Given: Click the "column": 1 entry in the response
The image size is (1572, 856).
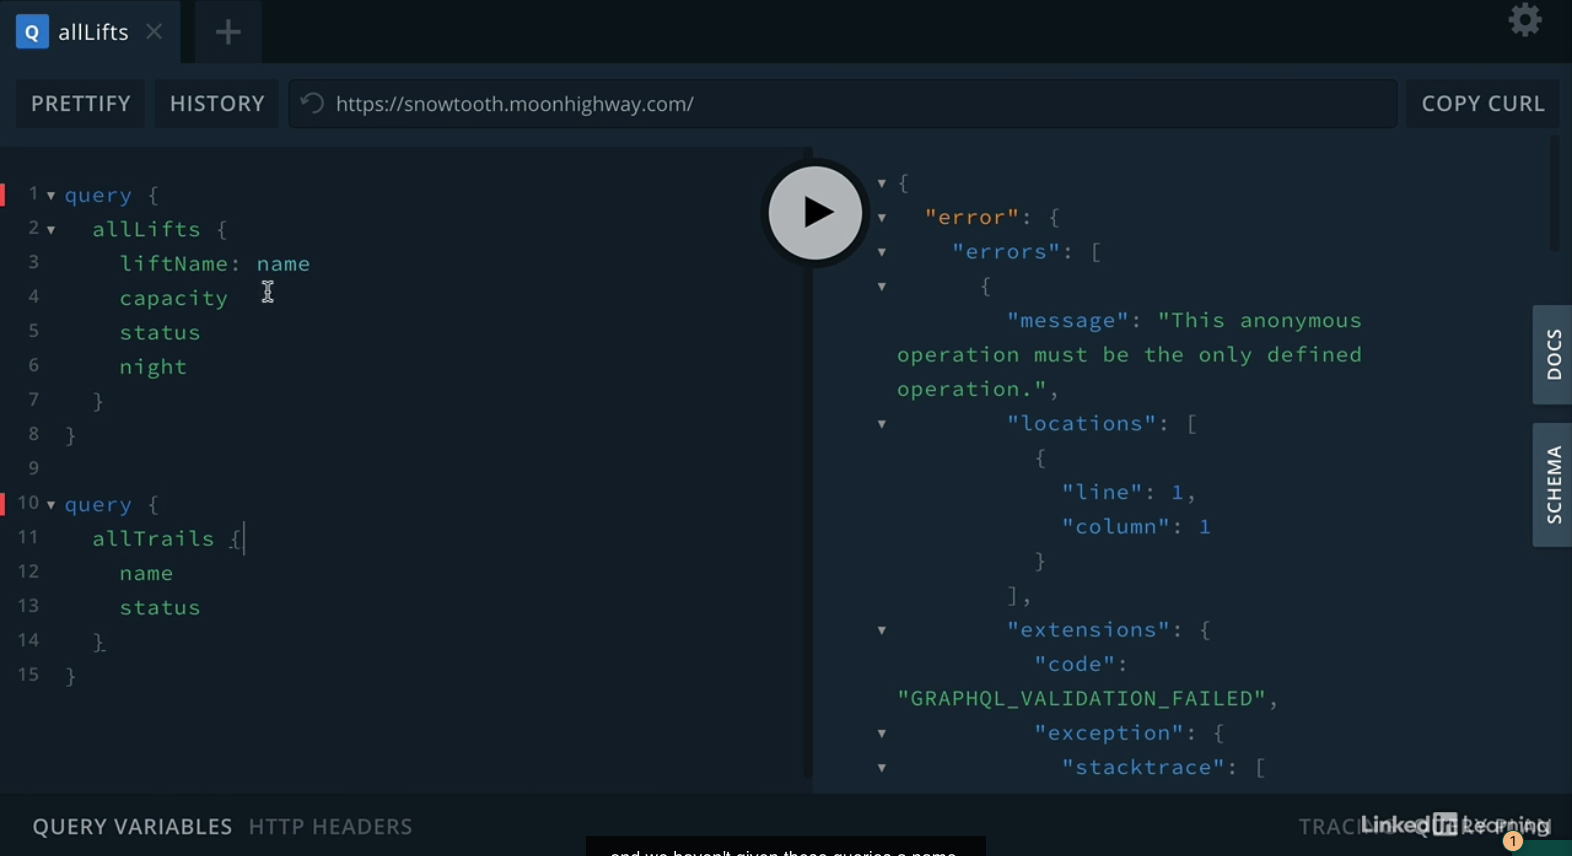Looking at the screenshot, I should click(1136, 527).
